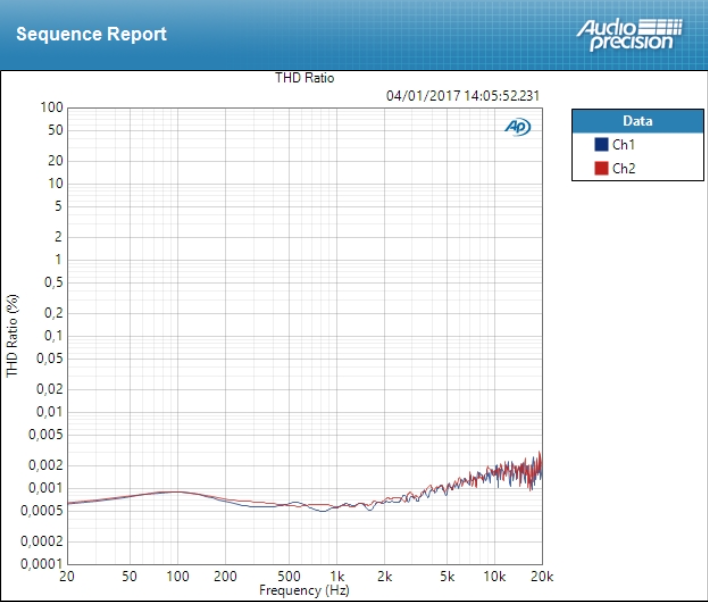Click the 20 tick on frequency axis

tap(67, 578)
